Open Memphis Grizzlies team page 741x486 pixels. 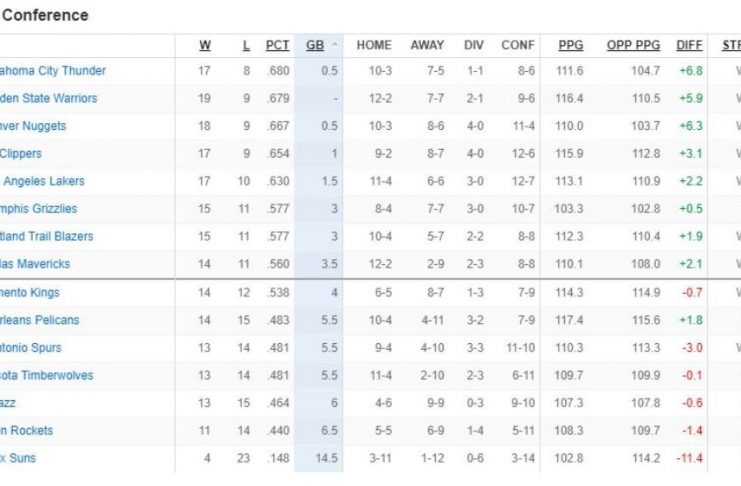pyautogui.click(x=39, y=209)
